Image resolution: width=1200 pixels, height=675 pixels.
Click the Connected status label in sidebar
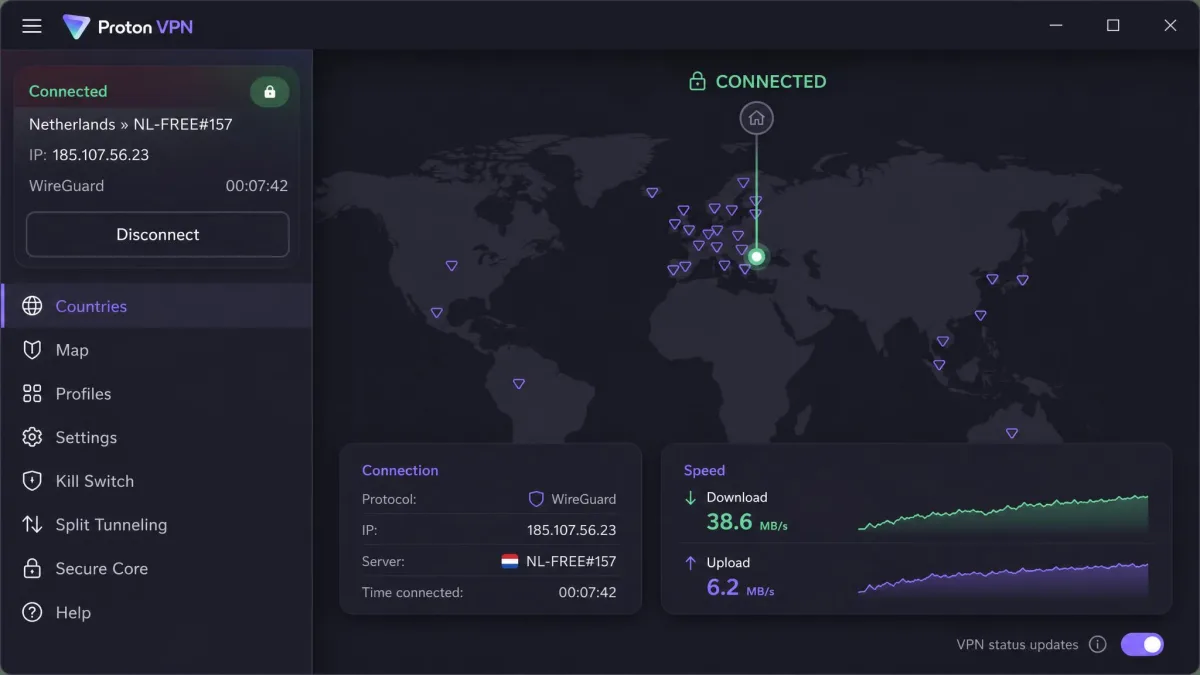(x=68, y=91)
